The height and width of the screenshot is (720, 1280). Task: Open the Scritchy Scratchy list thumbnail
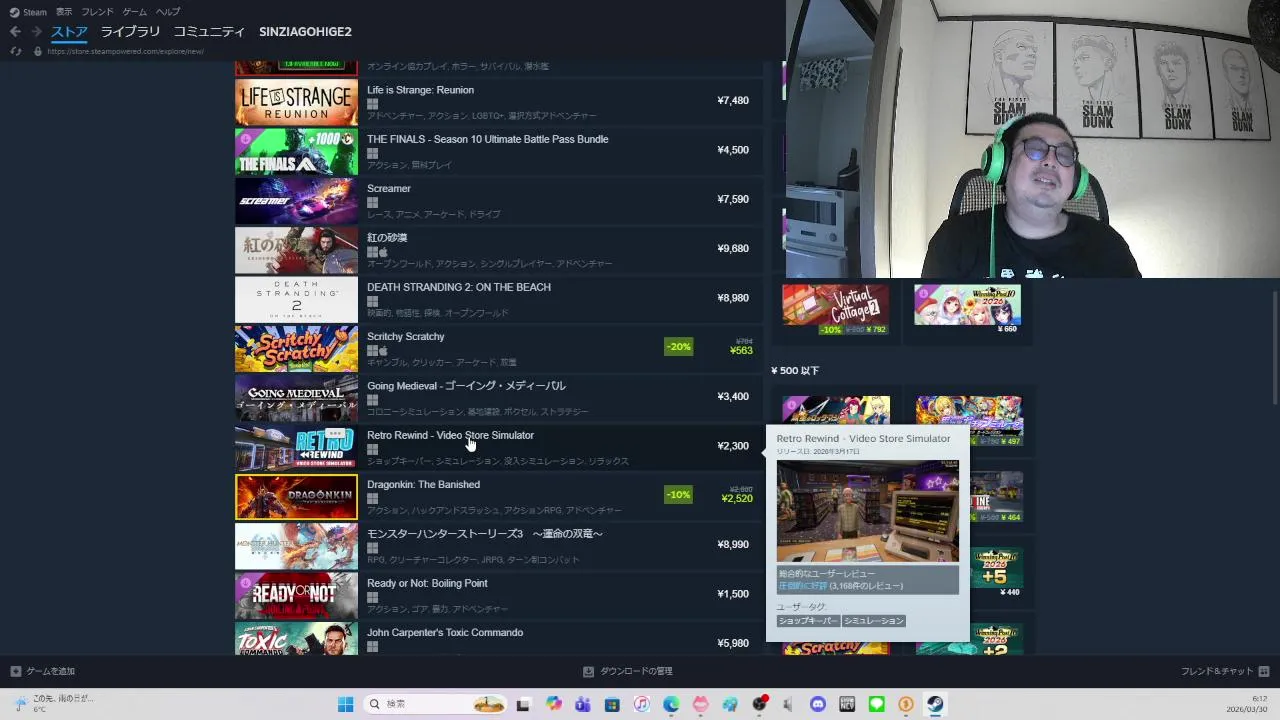tap(296, 349)
